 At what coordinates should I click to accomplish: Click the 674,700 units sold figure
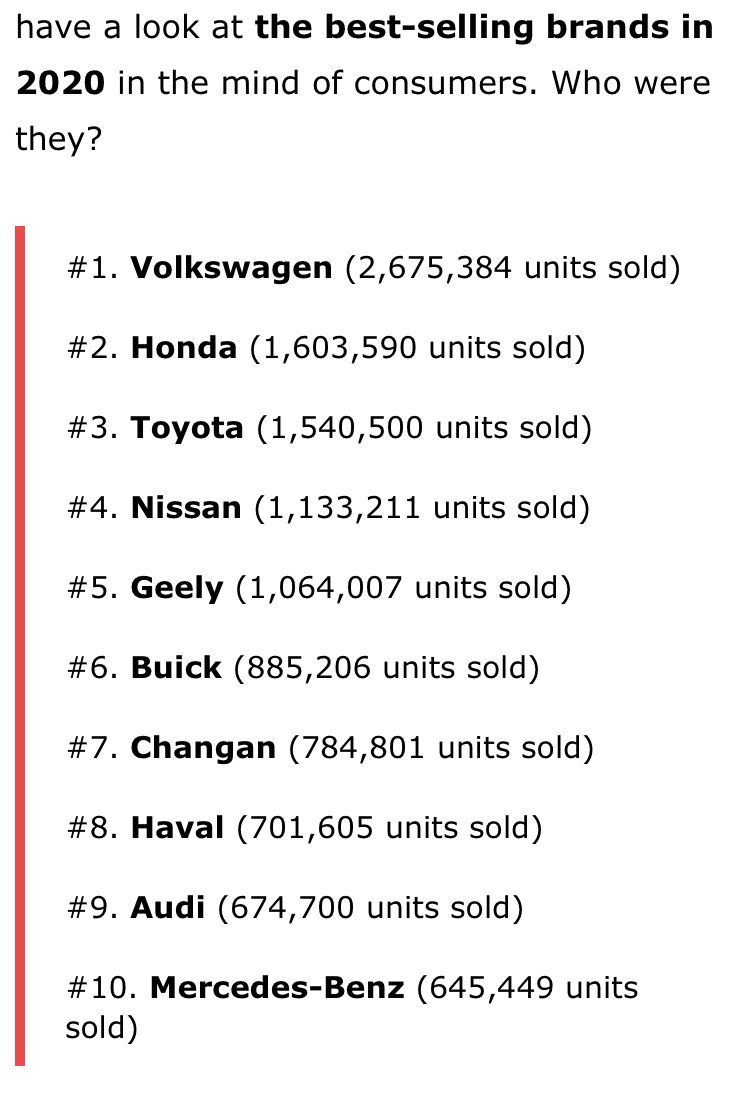pyautogui.click(x=370, y=908)
